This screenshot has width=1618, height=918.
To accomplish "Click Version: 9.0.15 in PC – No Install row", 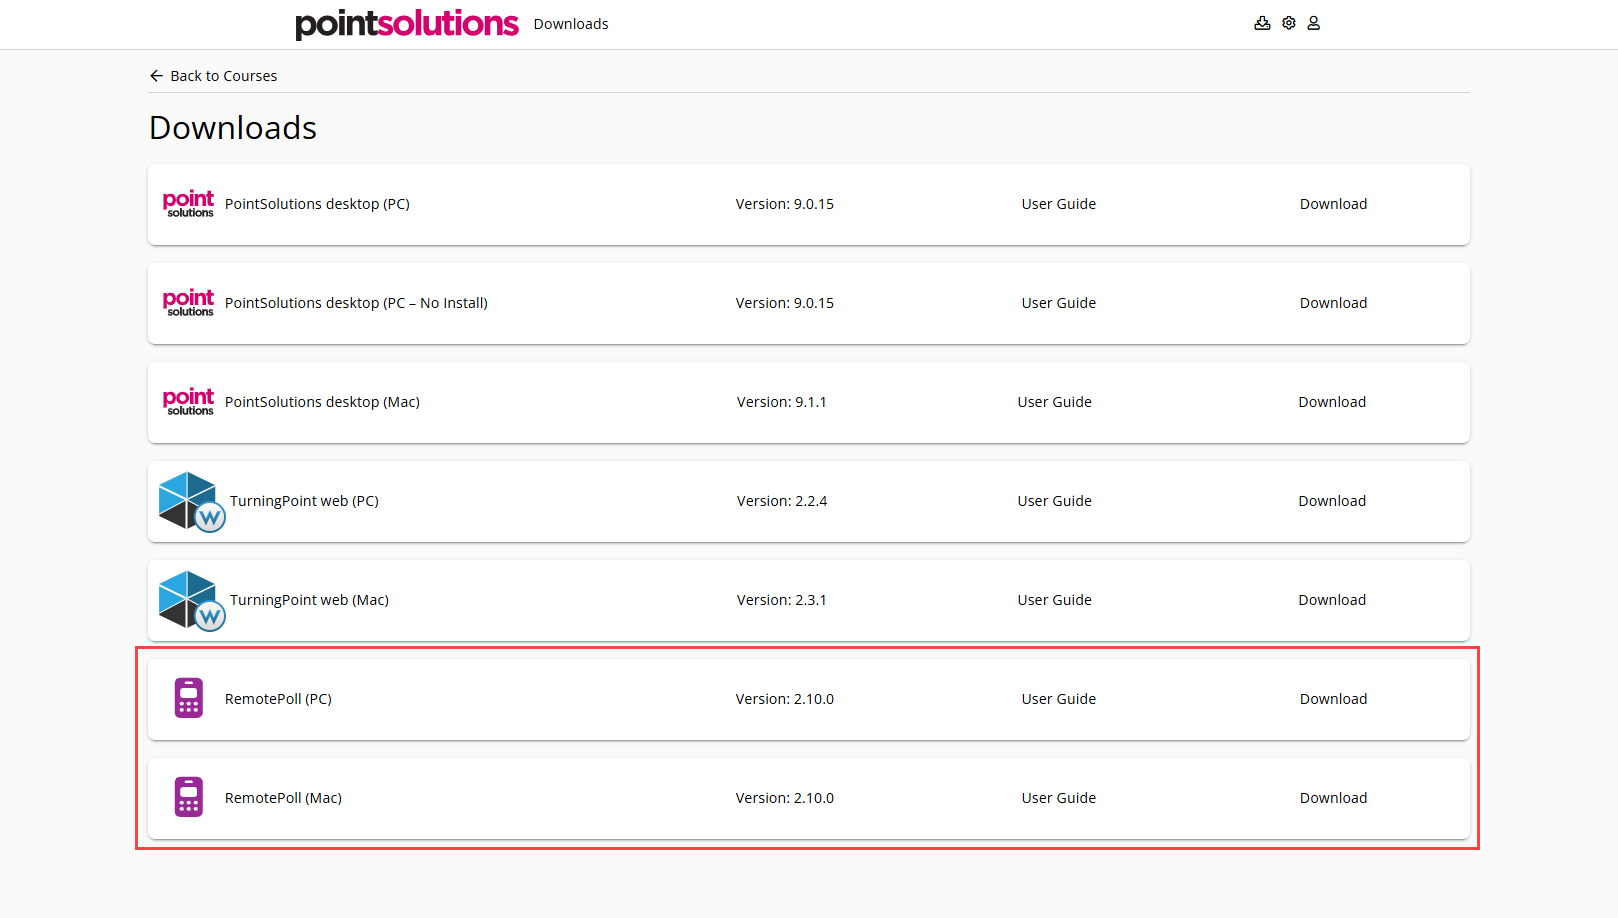I will (x=785, y=303).
